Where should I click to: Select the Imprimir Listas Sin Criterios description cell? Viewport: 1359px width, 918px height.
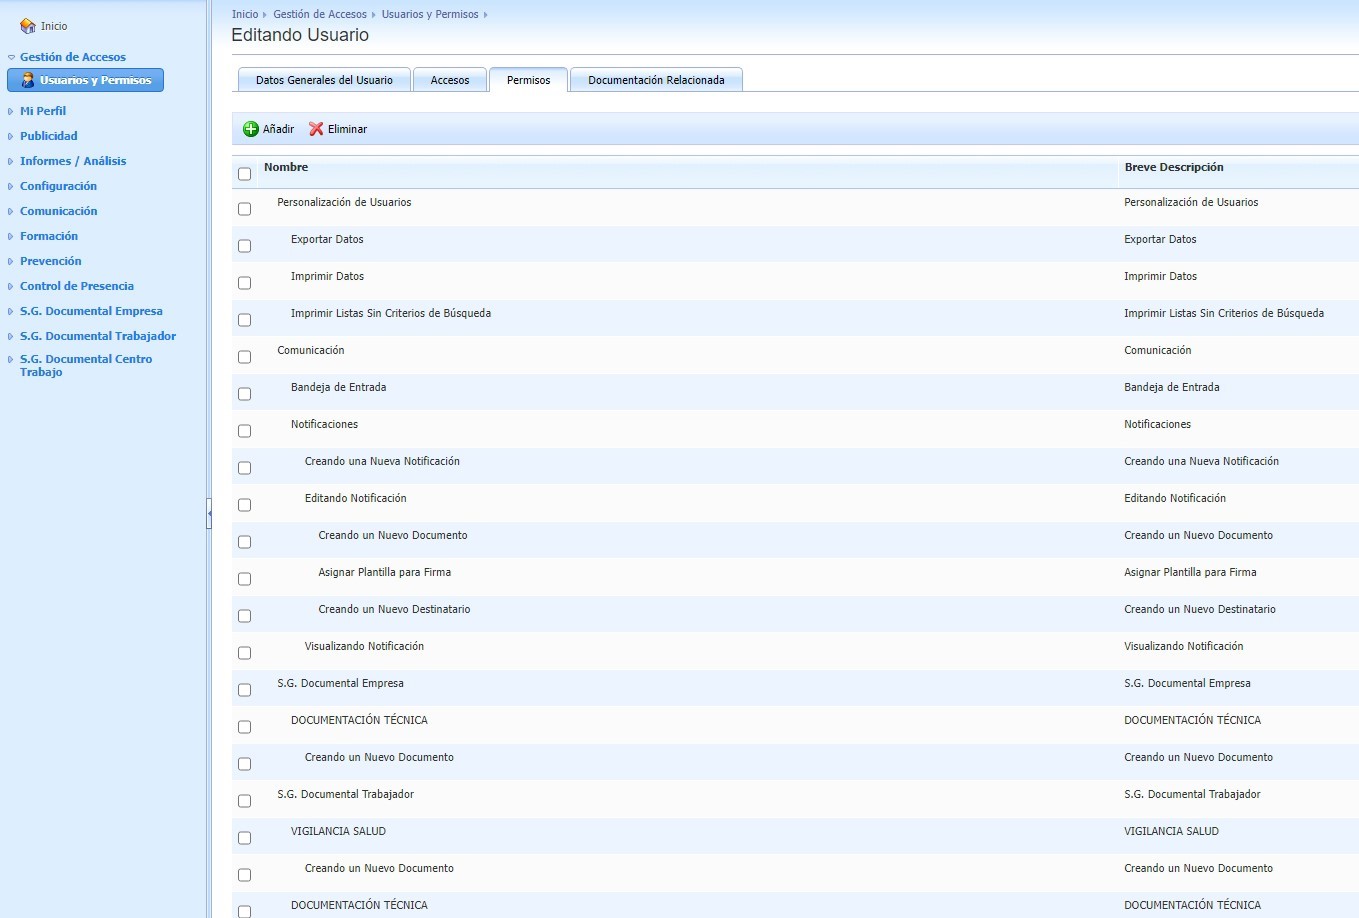(1224, 313)
